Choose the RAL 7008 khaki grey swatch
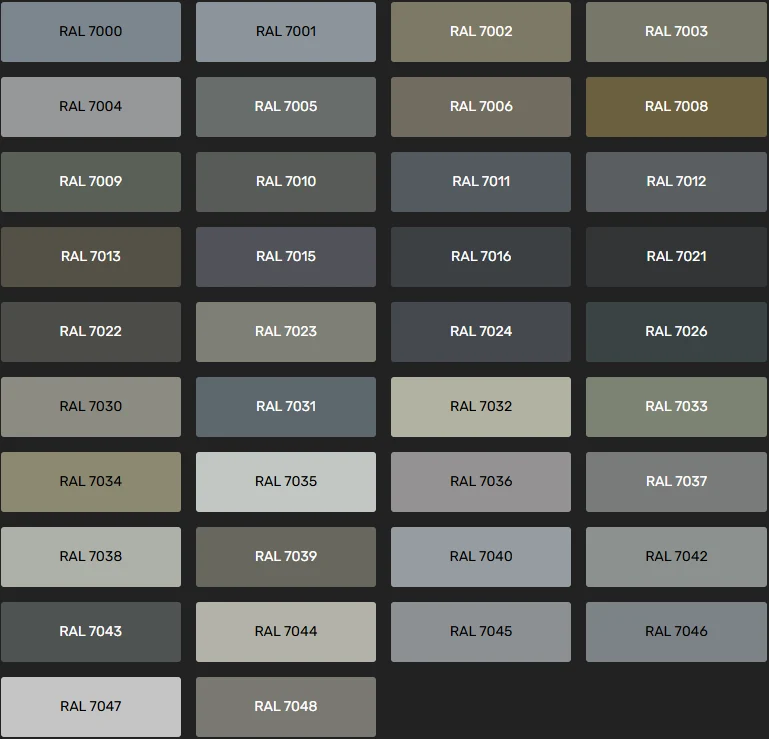The image size is (769, 739). pyautogui.click(x=676, y=107)
